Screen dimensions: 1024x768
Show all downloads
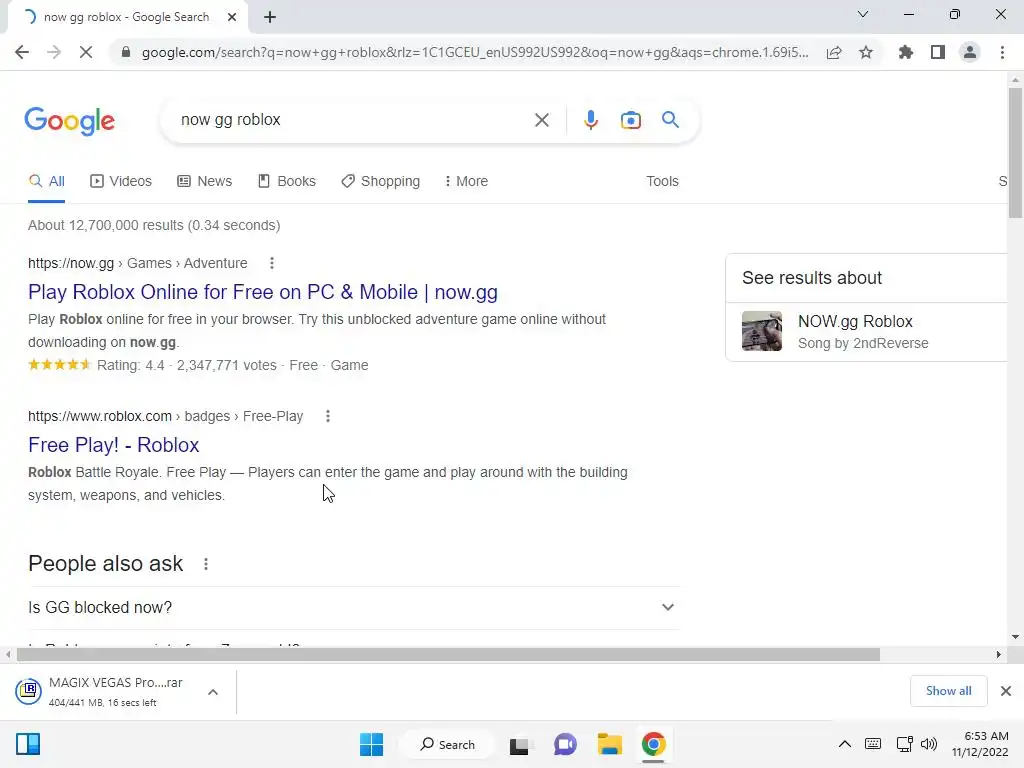[x=948, y=691]
